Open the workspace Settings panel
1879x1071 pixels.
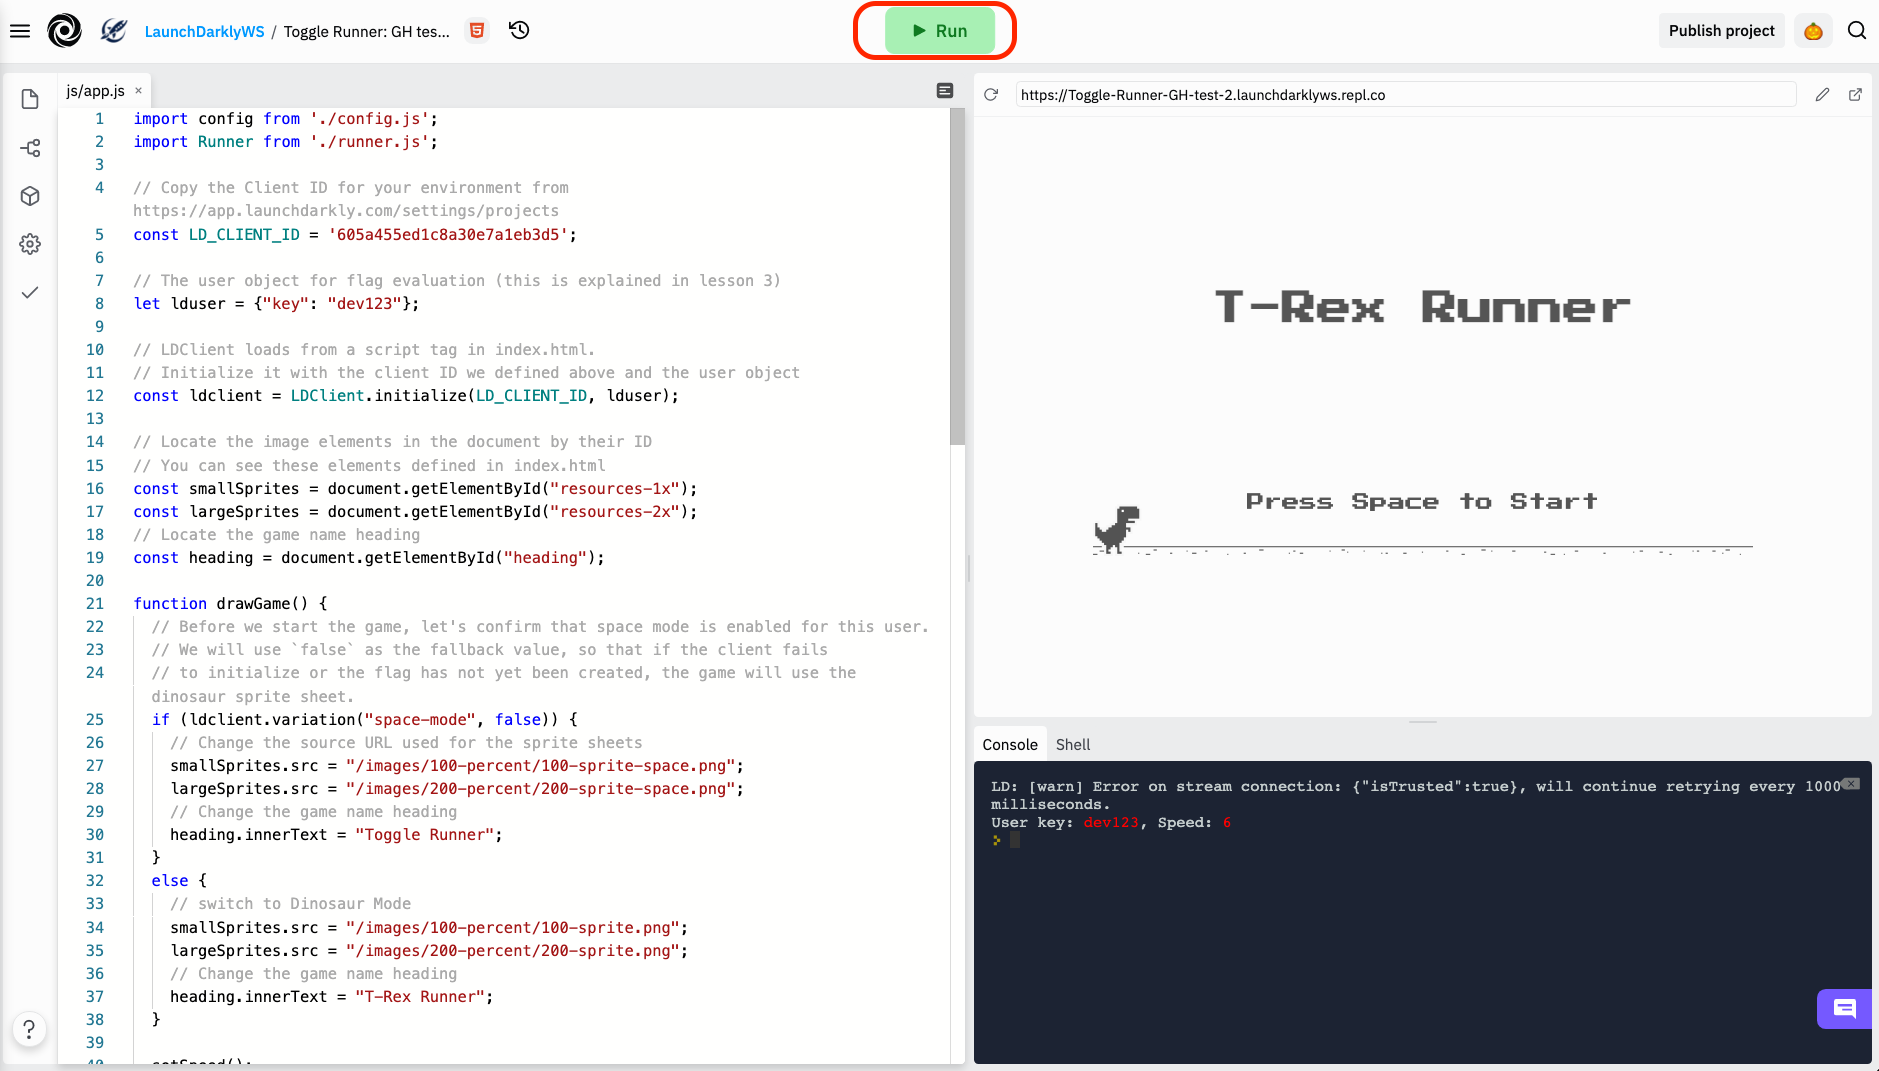tap(29, 243)
